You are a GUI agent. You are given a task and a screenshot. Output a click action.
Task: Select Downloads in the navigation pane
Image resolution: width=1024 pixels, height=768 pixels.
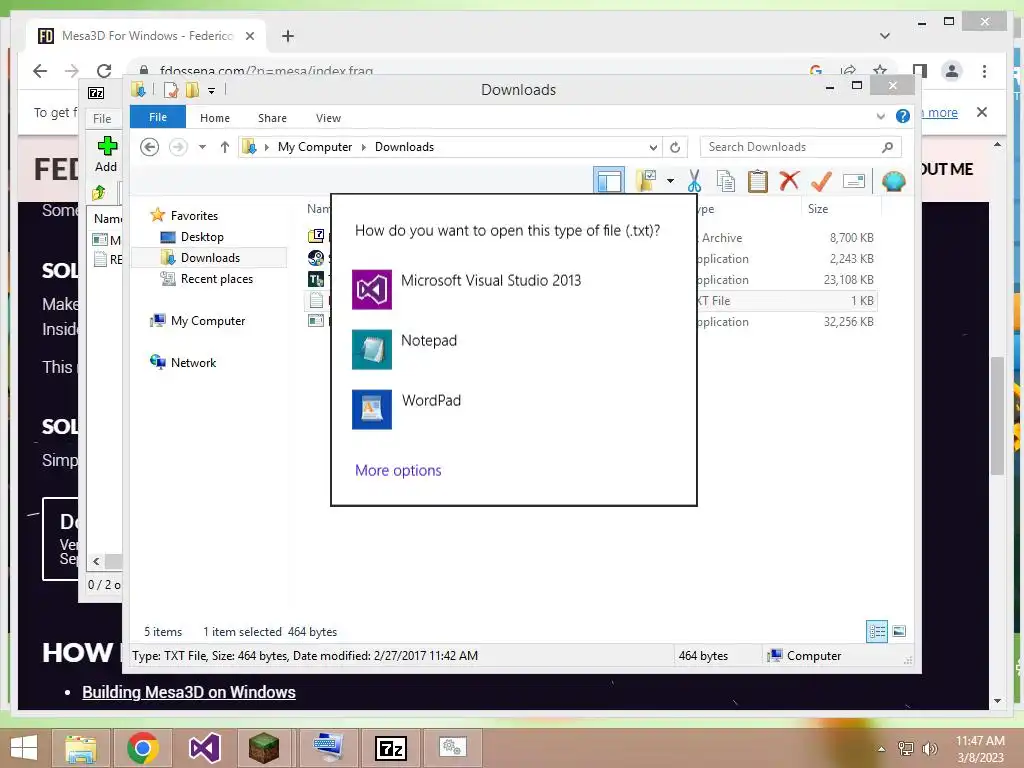click(x=210, y=257)
